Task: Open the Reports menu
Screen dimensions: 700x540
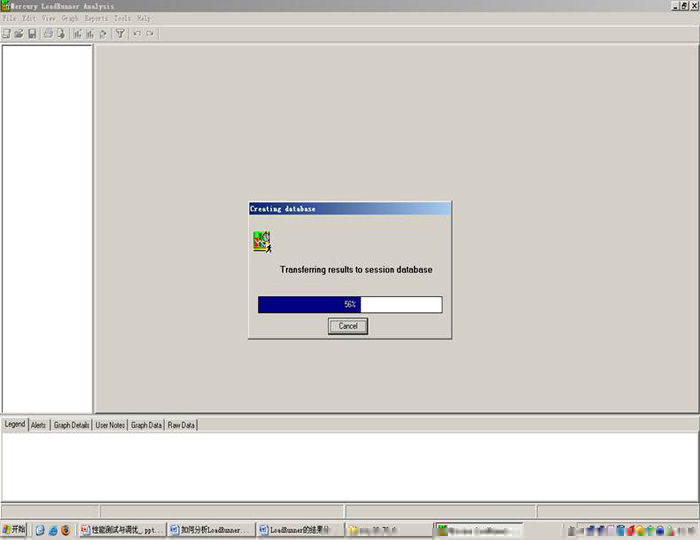Action: [96, 18]
